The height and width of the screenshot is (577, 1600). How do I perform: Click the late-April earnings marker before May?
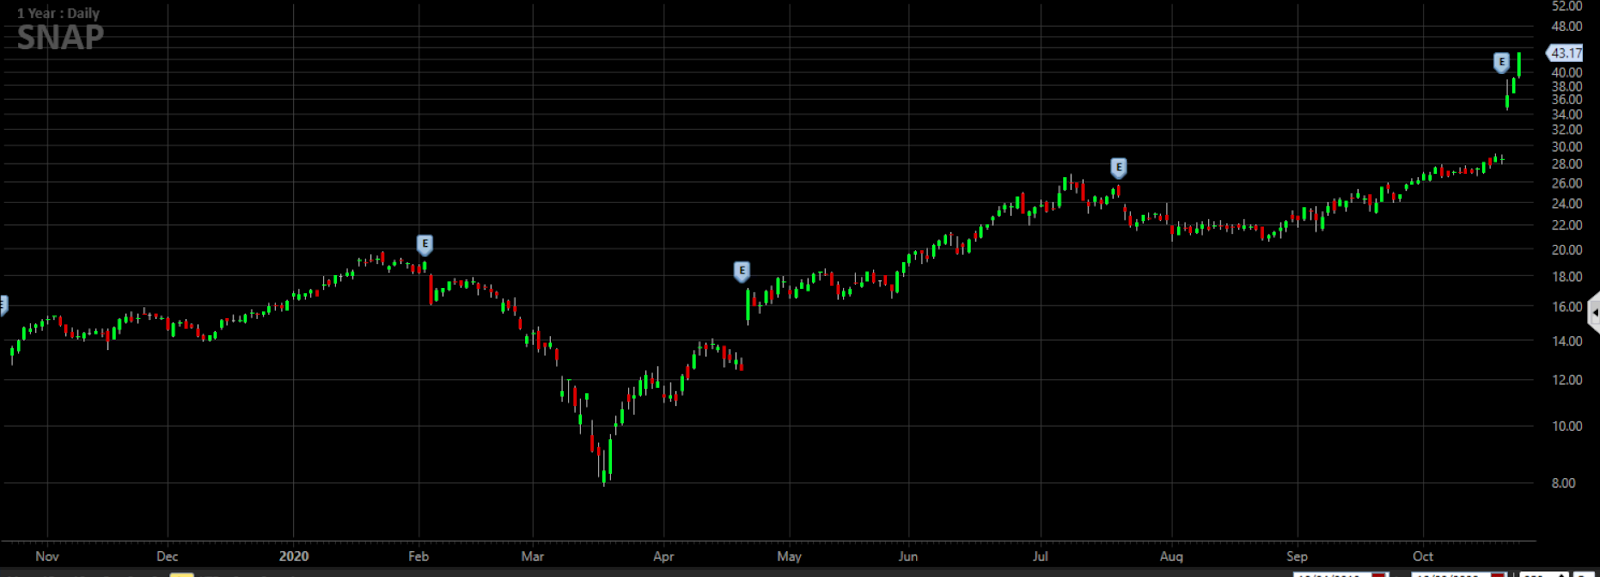[x=741, y=272]
